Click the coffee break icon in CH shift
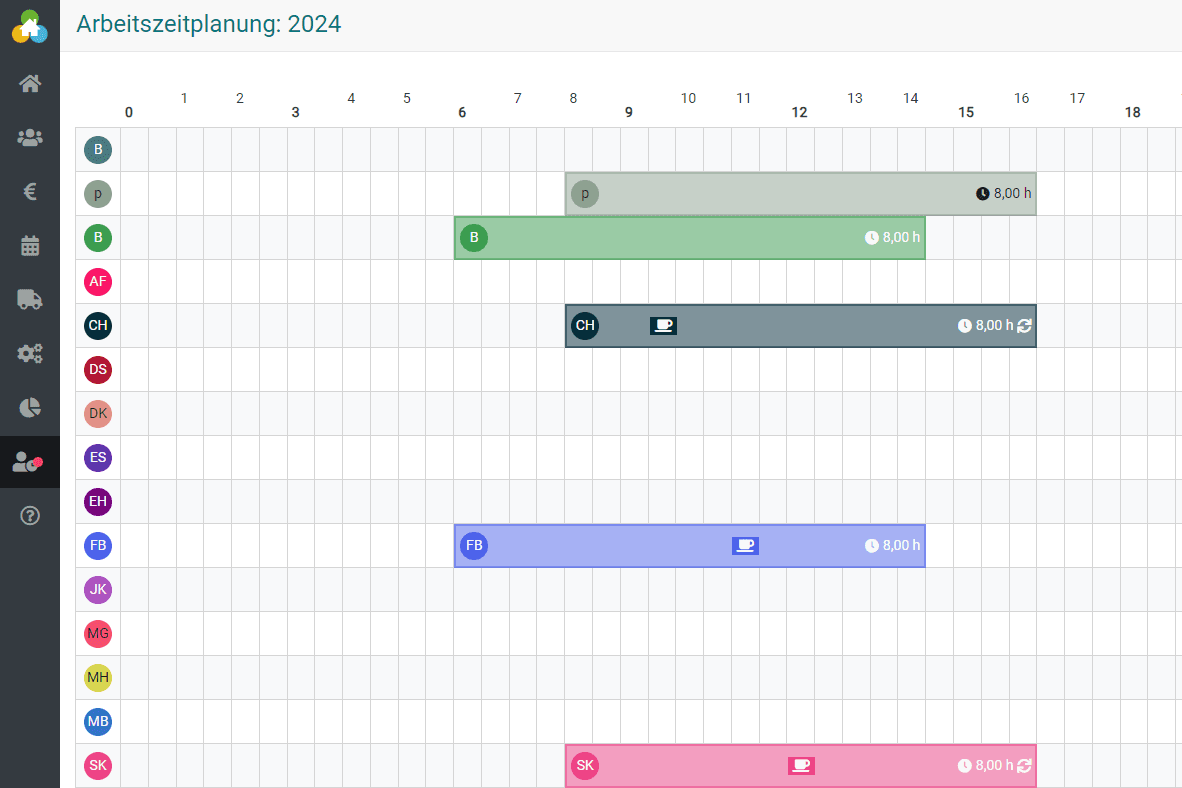The height and width of the screenshot is (788, 1182). tap(663, 326)
